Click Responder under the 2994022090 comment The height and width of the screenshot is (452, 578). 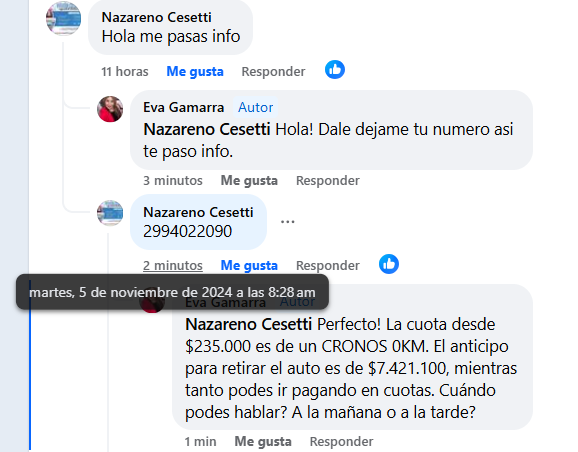click(x=328, y=265)
